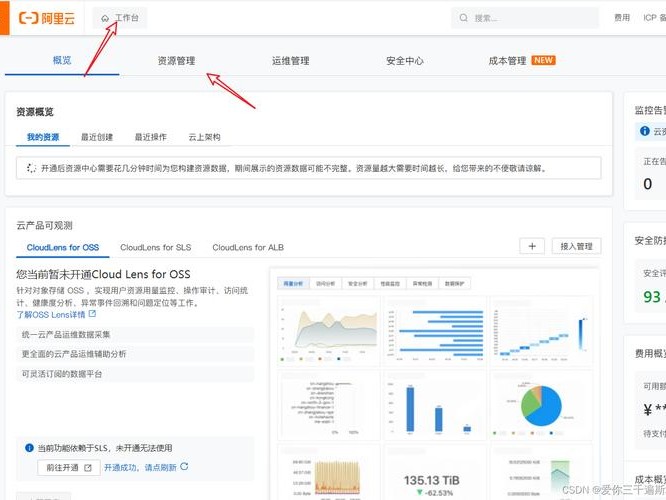Click the alert count 0 in the monitoring card
This screenshot has width=666, height=500.
[x=647, y=184]
